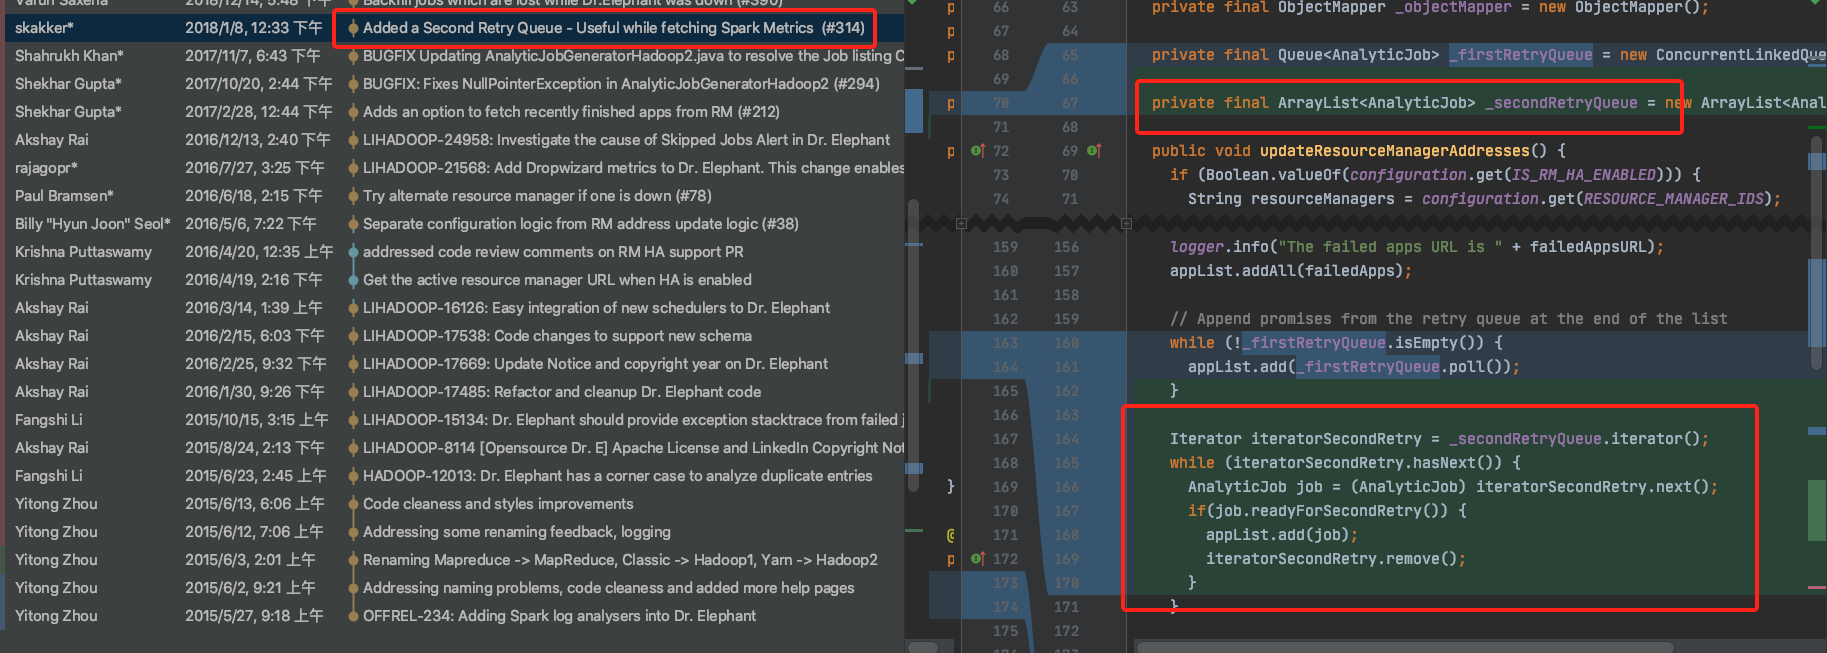Select commit 'LIHADOOP-8114 [Opensource Dr. E] Apache License'
Image resolution: width=1827 pixels, height=653 pixels.
[633, 448]
